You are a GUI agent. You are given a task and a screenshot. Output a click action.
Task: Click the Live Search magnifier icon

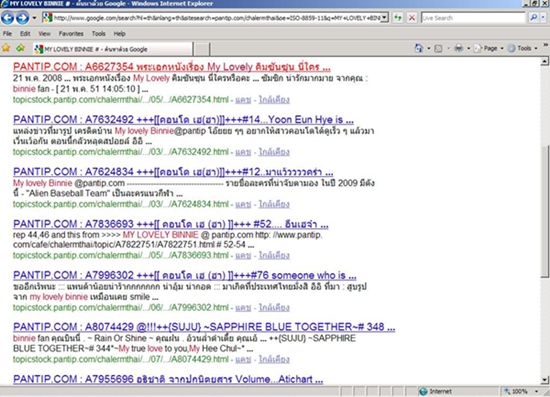point(534,17)
